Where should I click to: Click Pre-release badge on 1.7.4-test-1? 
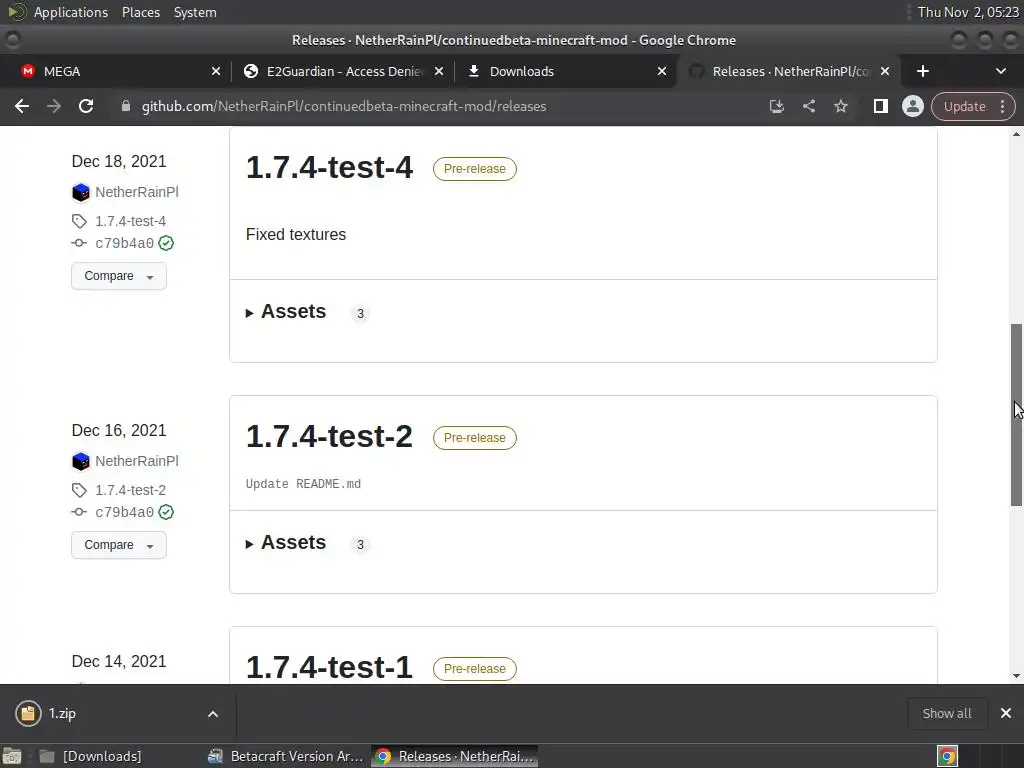[x=475, y=669]
